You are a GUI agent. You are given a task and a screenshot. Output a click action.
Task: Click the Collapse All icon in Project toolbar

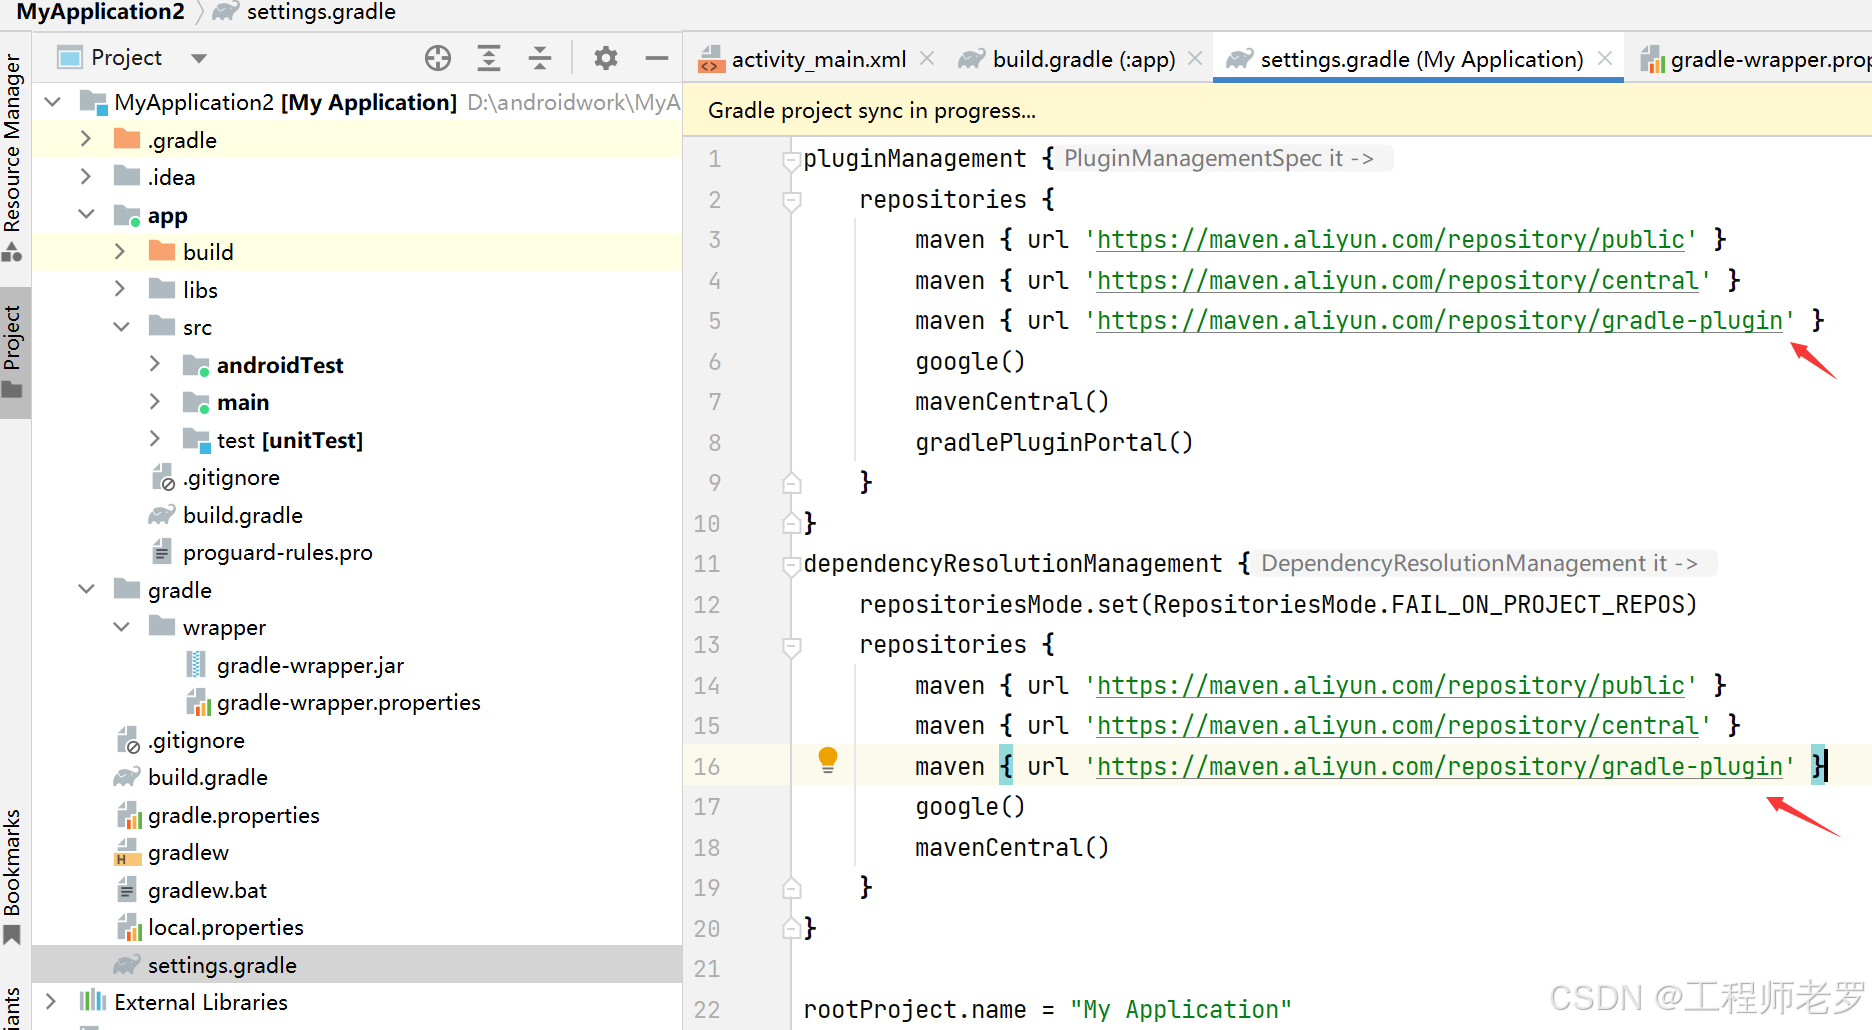tap(540, 58)
